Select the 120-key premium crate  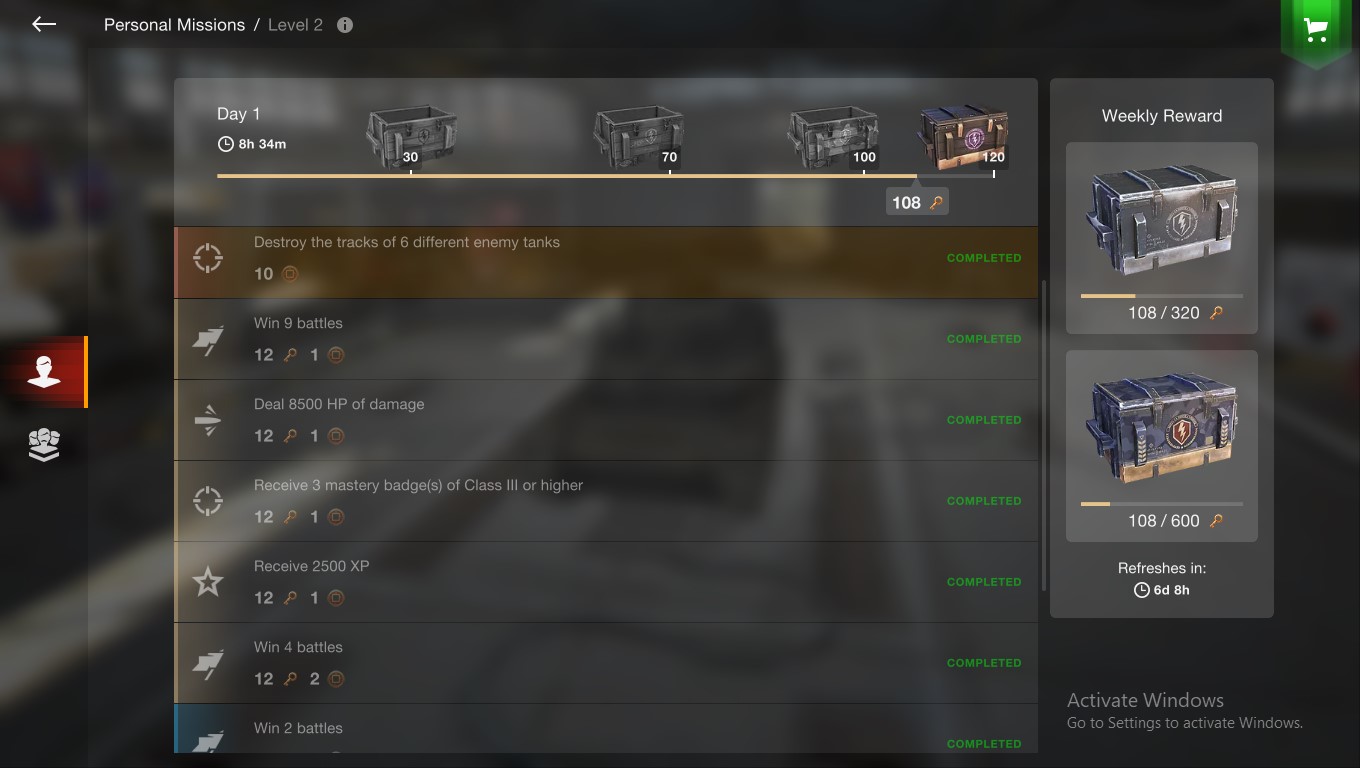click(962, 136)
